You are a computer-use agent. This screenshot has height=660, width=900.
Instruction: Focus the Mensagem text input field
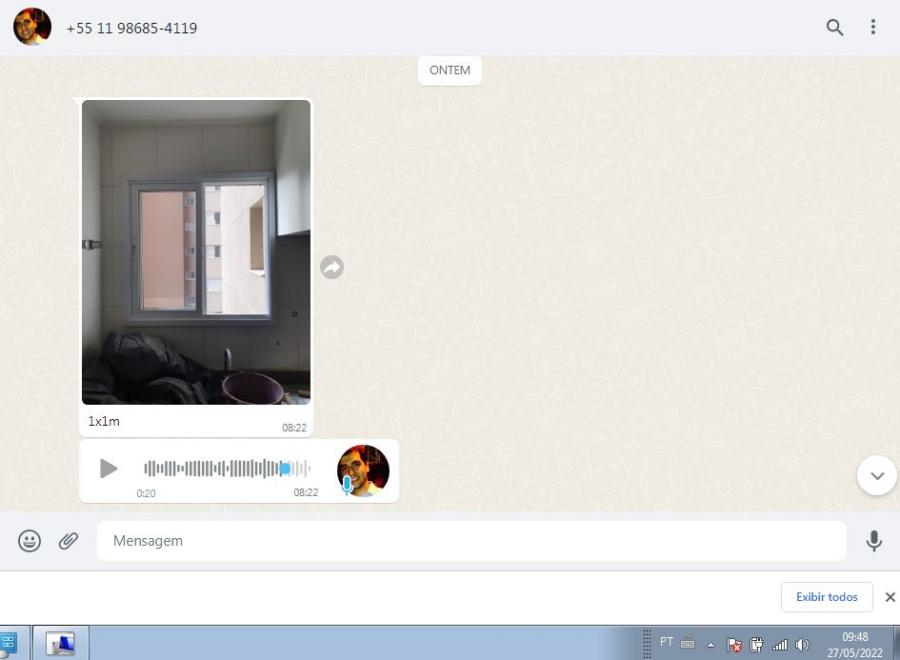tap(472, 541)
